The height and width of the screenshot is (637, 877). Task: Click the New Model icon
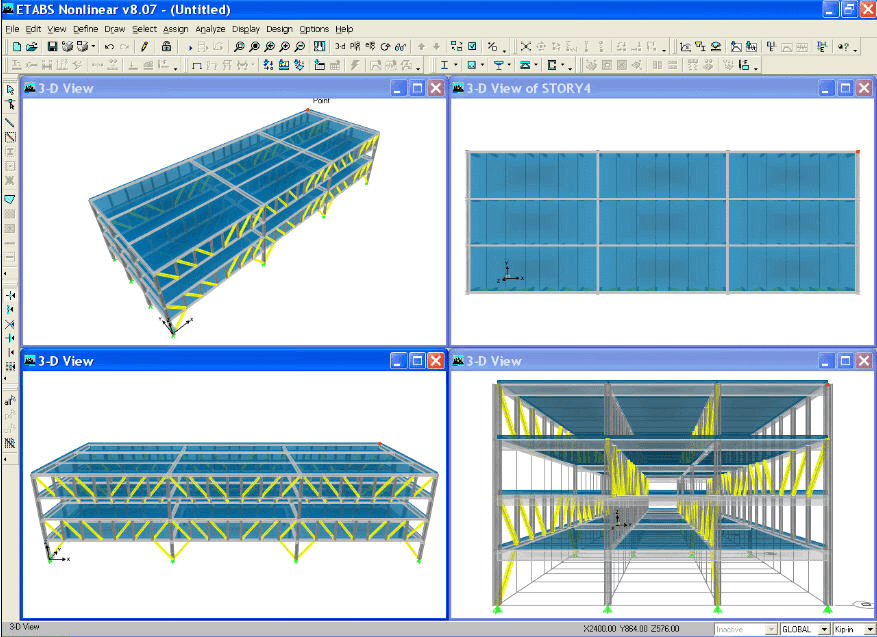(16, 47)
